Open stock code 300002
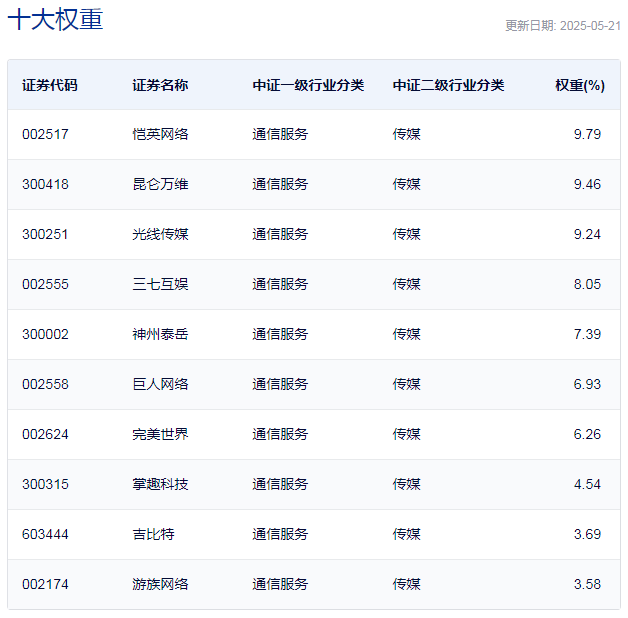 [x=45, y=334]
